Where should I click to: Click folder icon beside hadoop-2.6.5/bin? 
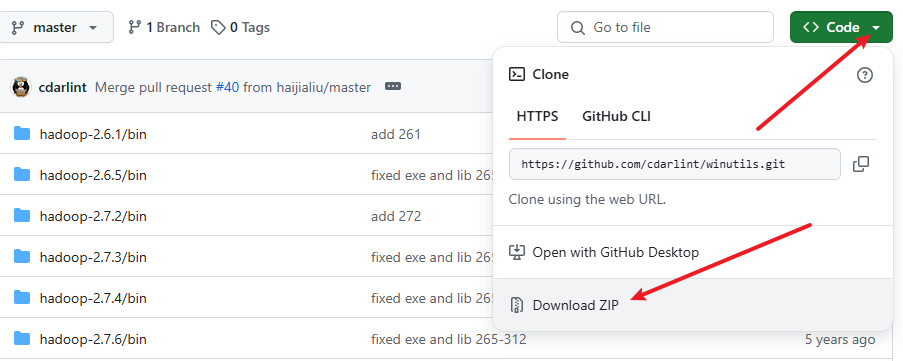[x=22, y=174]
